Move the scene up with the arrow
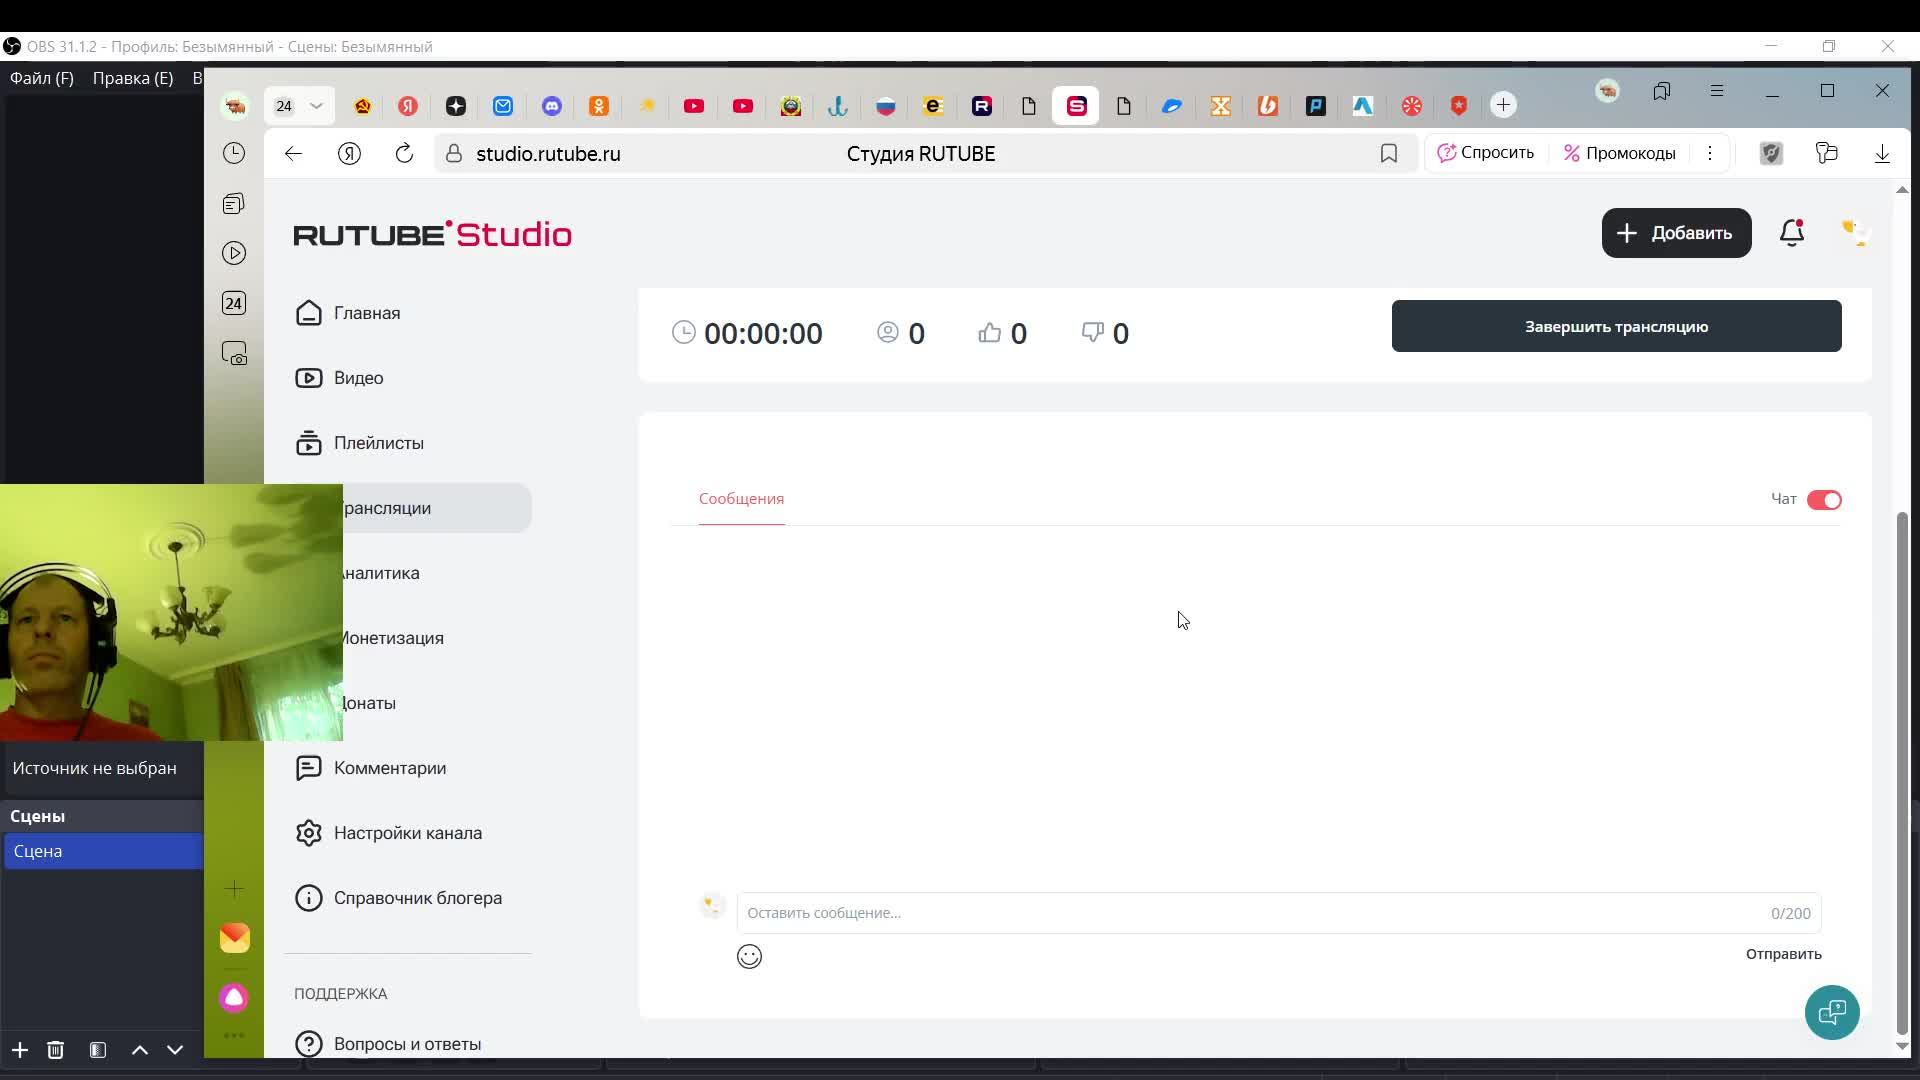 [140, 1050]
